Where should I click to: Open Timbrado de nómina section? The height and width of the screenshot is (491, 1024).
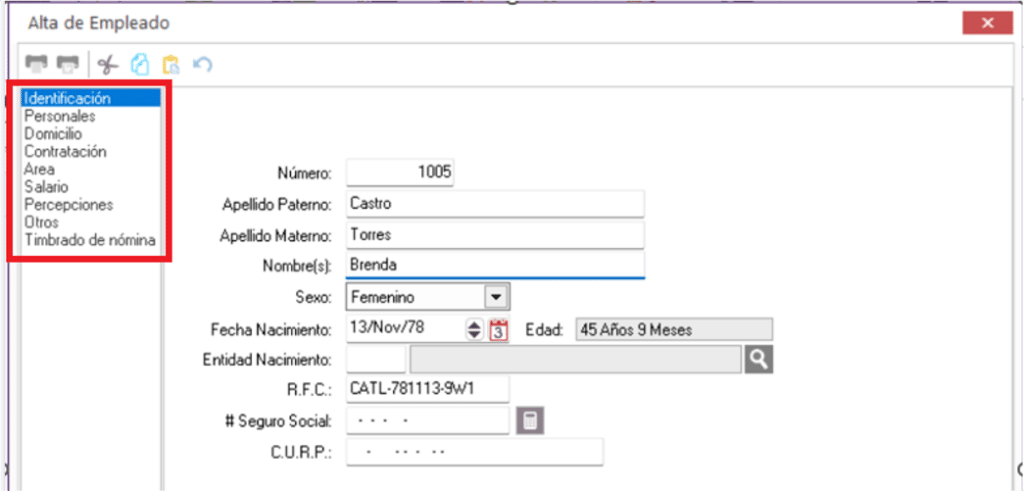click(91, 240)
